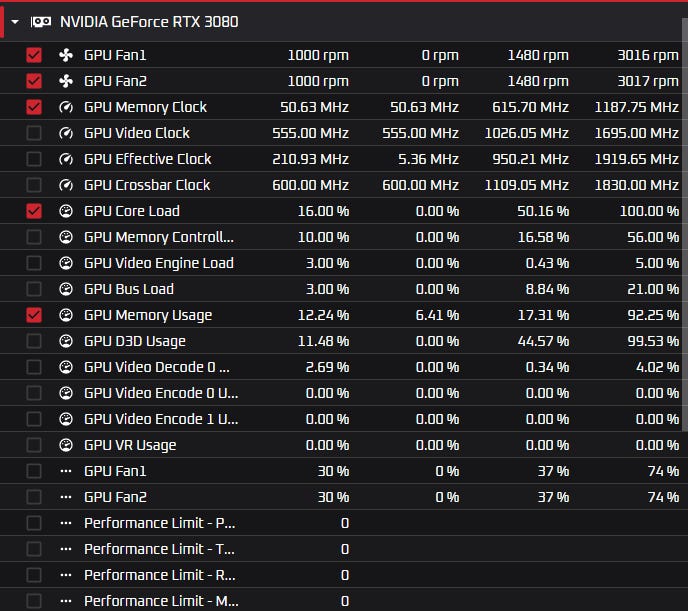Click the ellipsis icon for GPU Fan2 percent row
The width and height of the screenshot is (688, 611).
66,497
